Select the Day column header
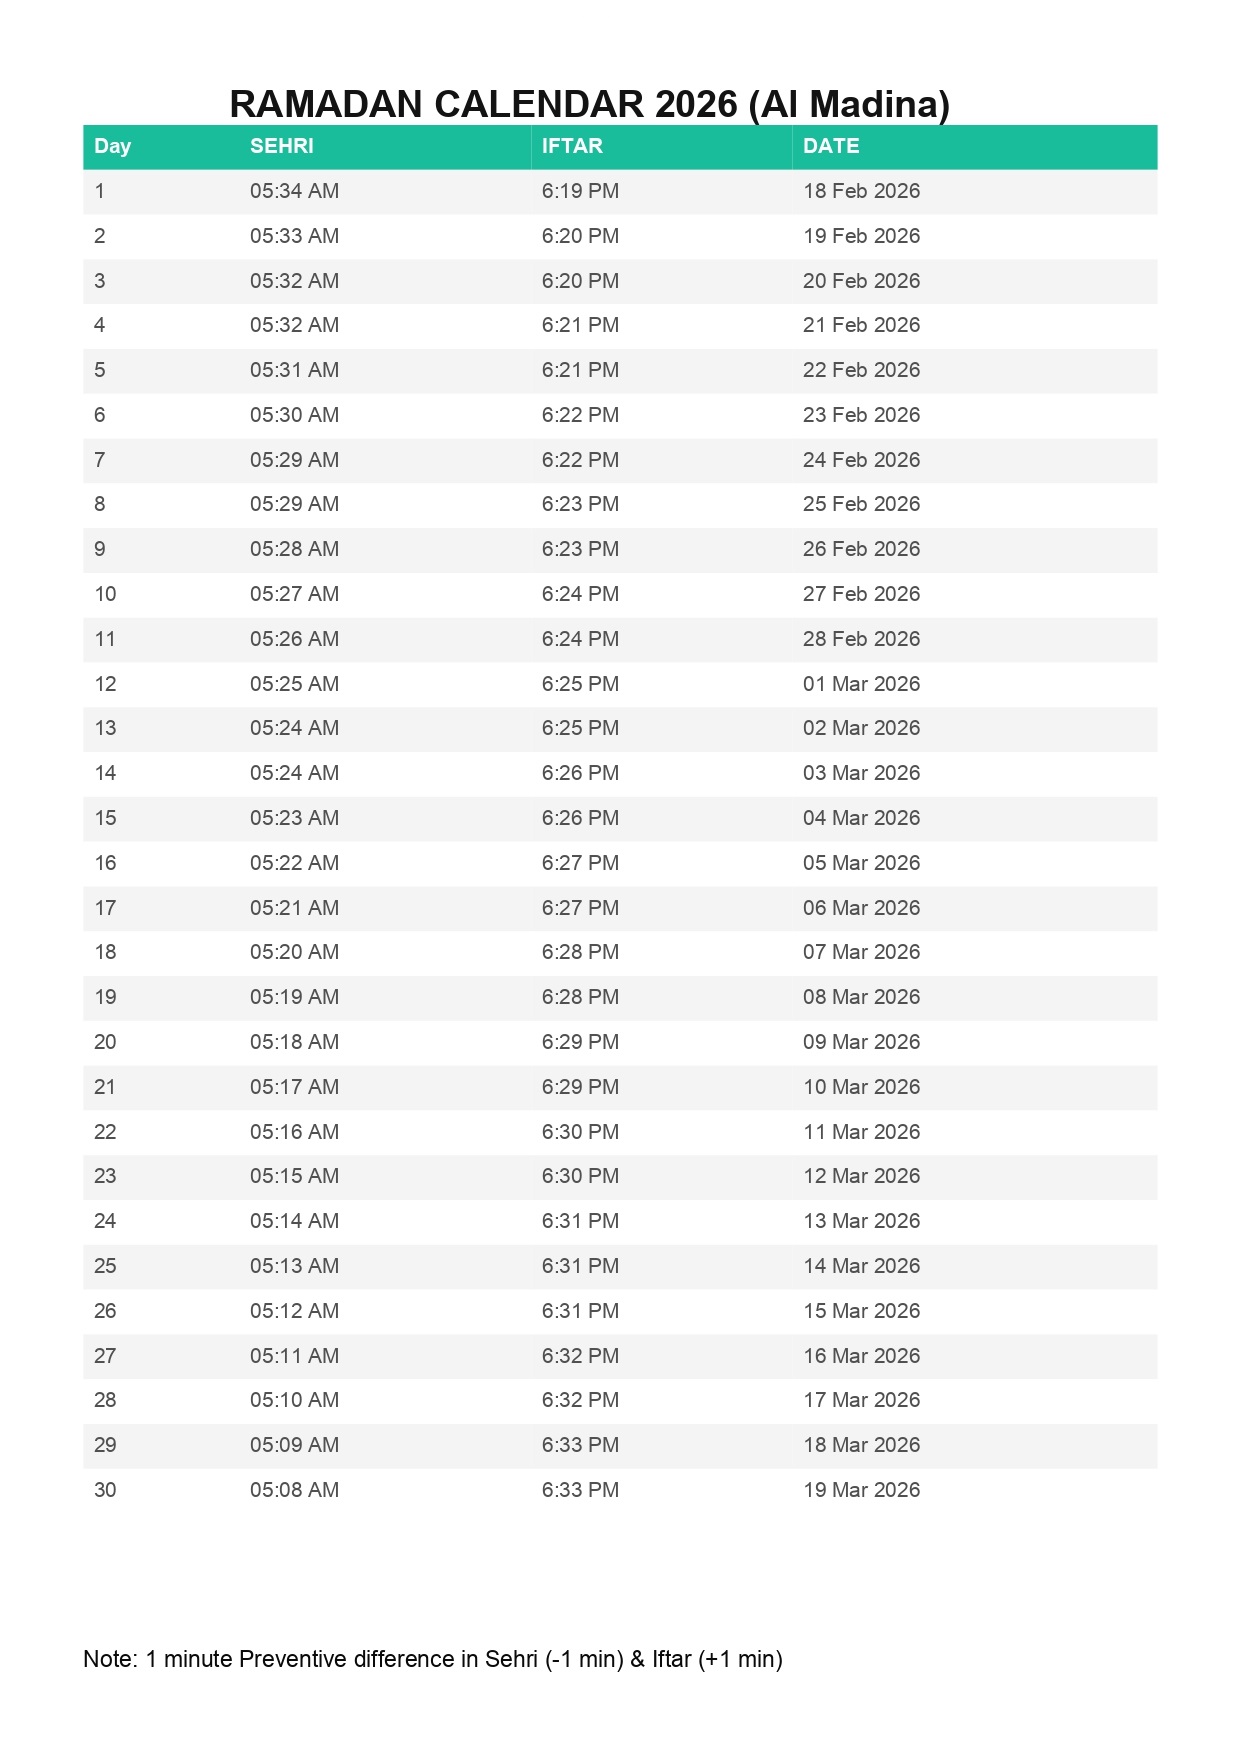 pyautogui.click(x=112, y=146)
